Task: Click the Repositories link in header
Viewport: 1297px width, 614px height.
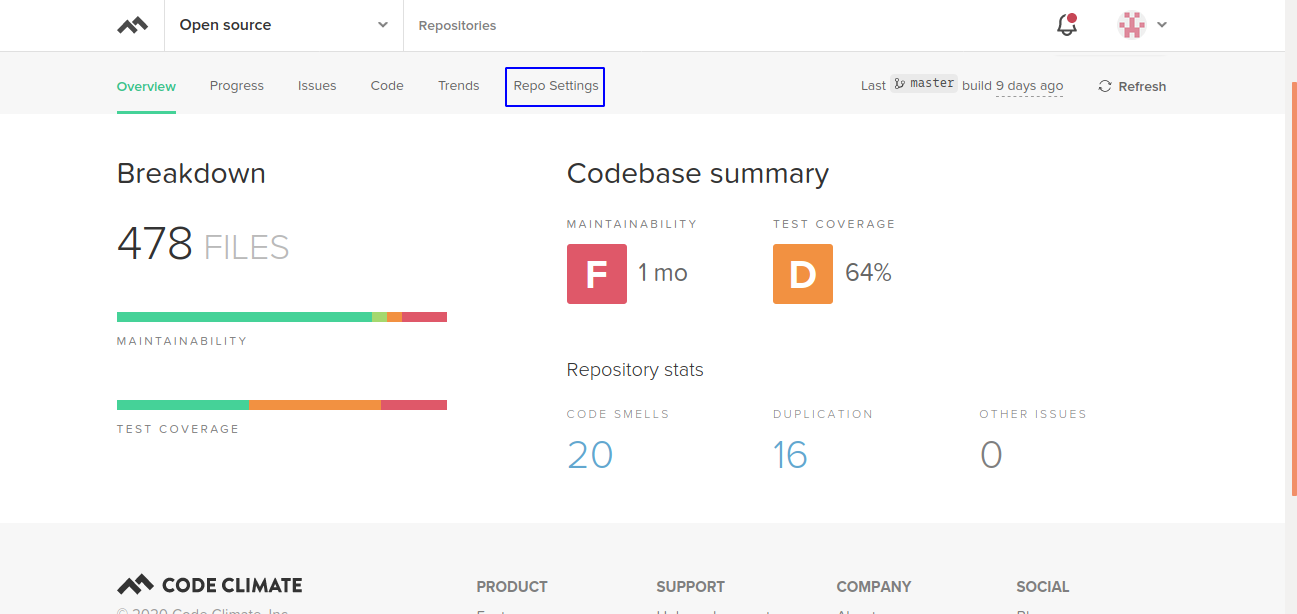Action: click(457, 26)
